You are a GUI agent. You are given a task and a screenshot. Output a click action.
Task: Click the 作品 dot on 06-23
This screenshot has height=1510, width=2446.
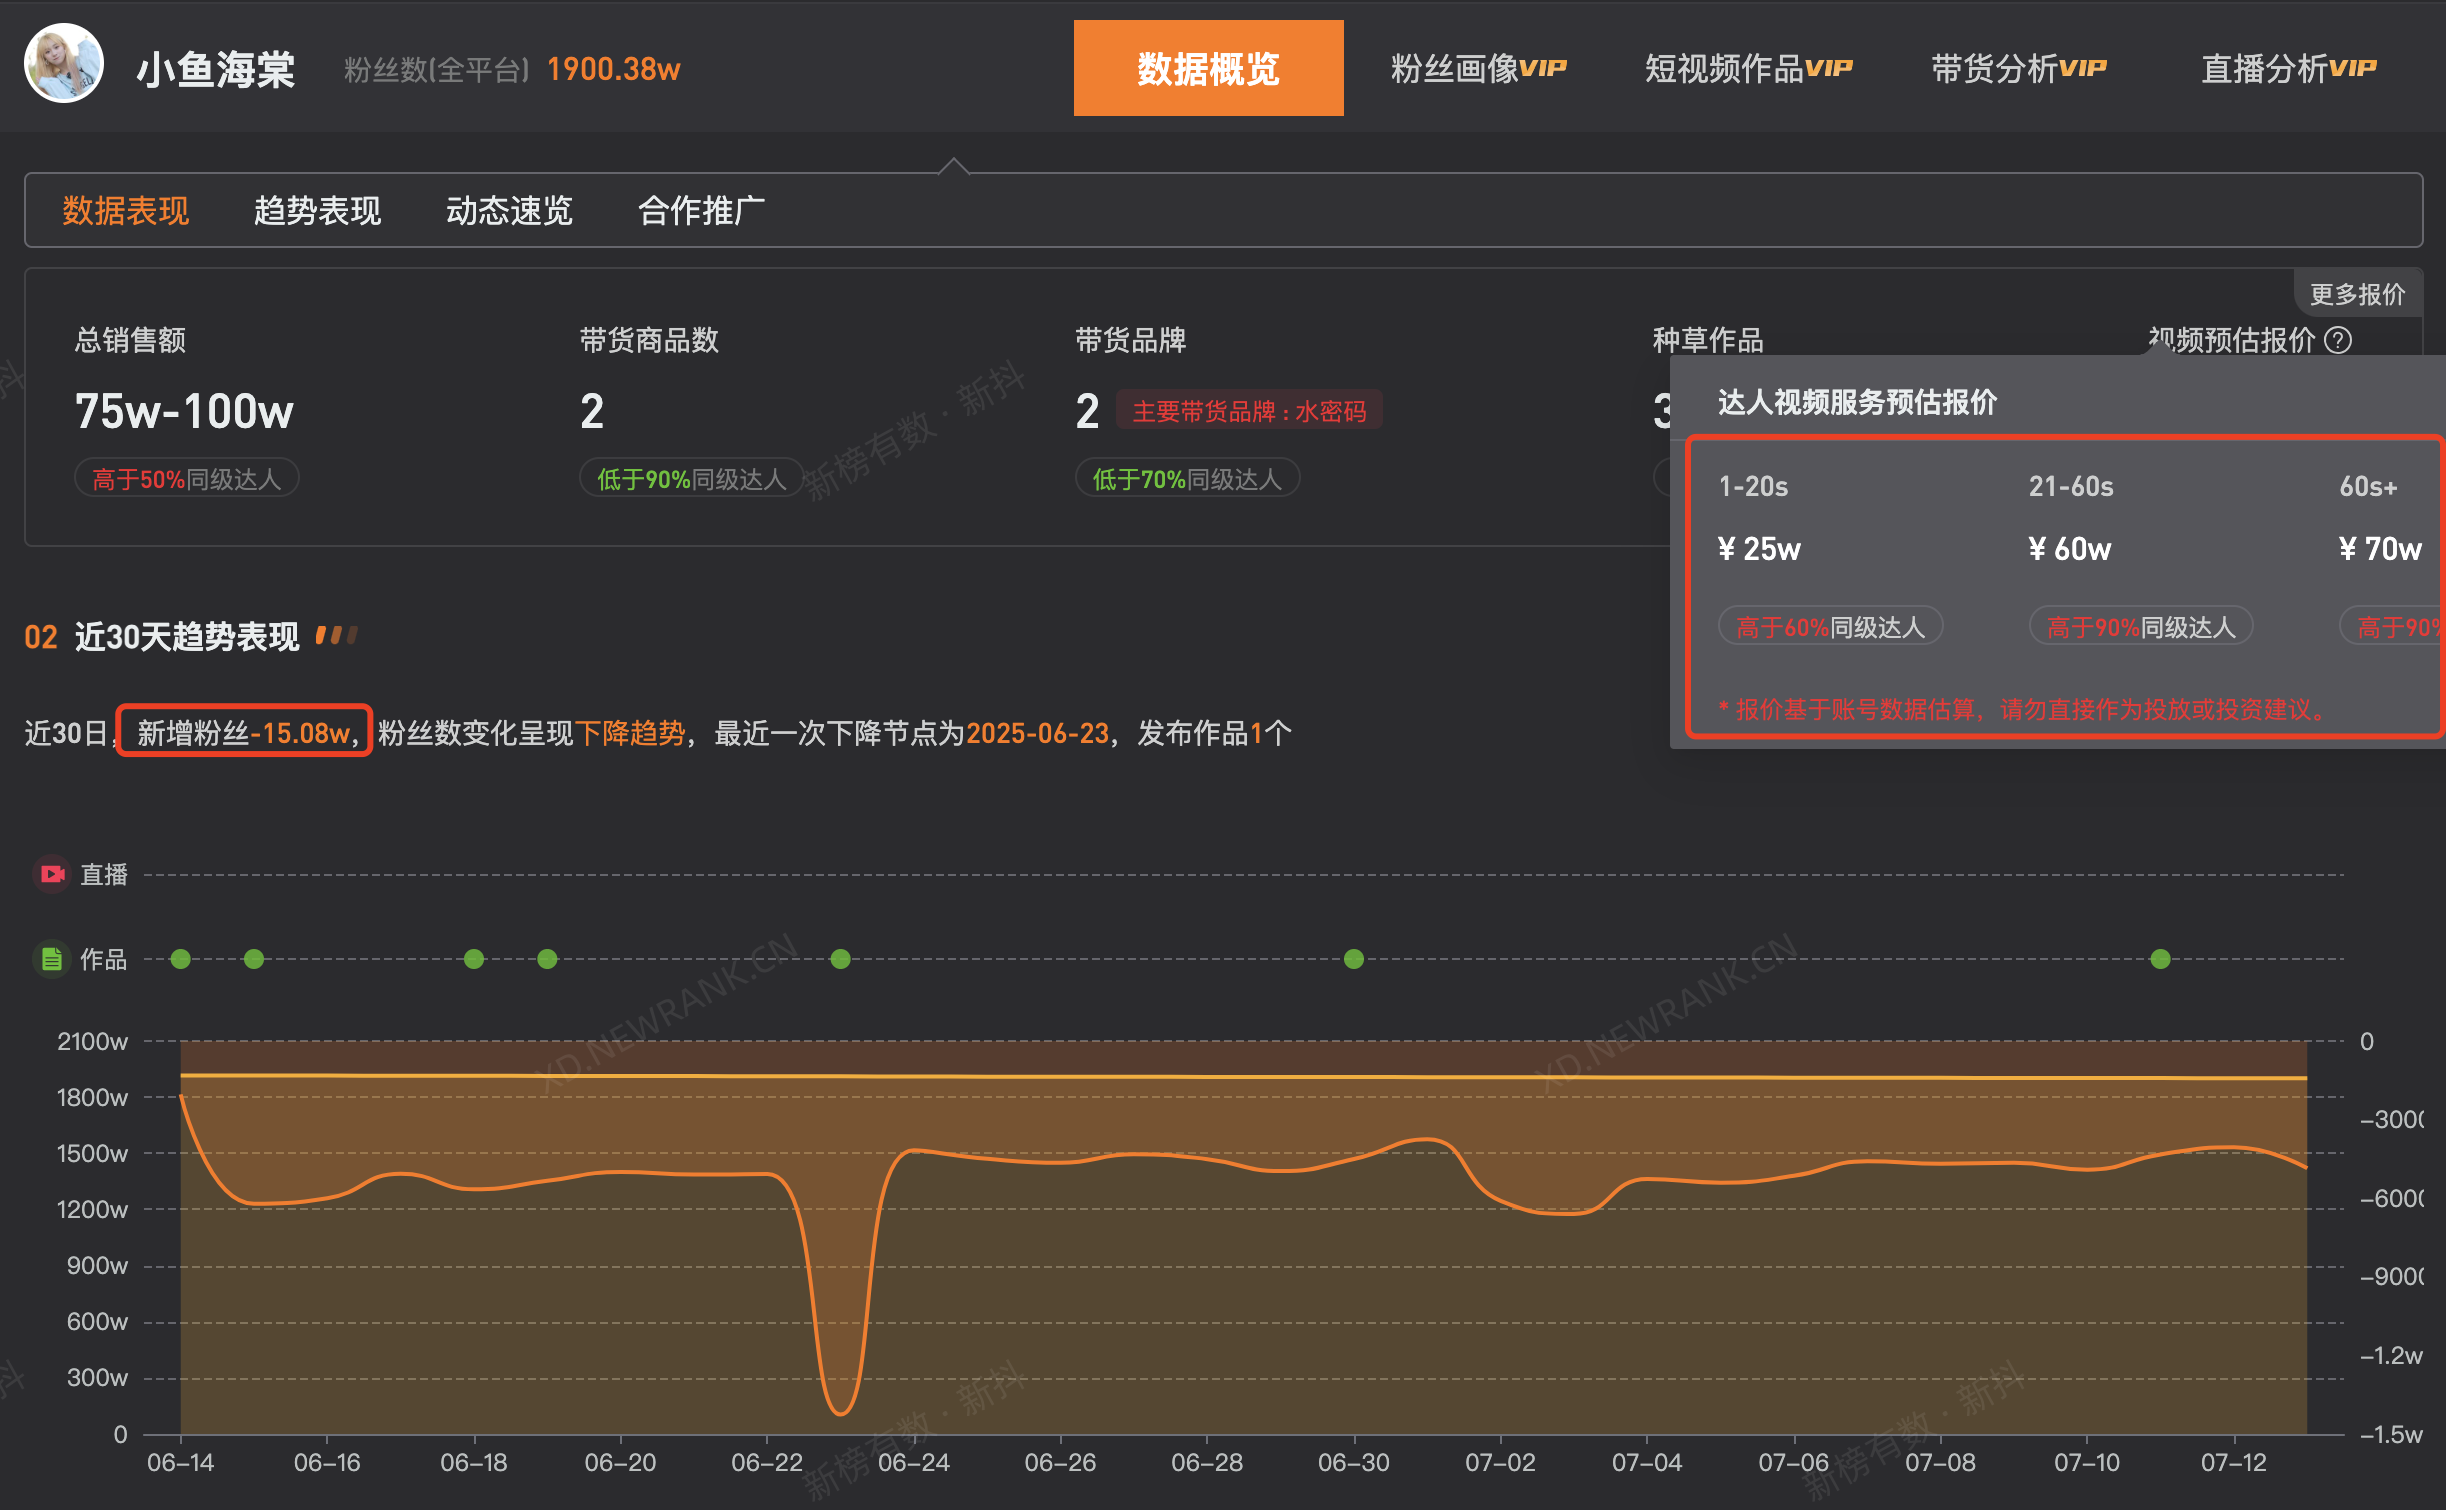tap(841, 959)
